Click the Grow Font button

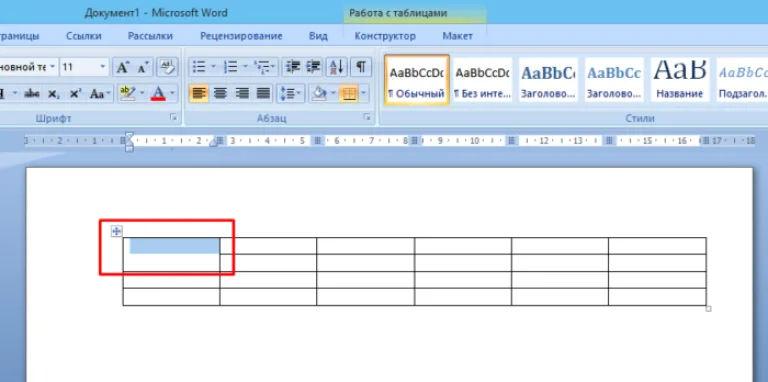[122, 67]
